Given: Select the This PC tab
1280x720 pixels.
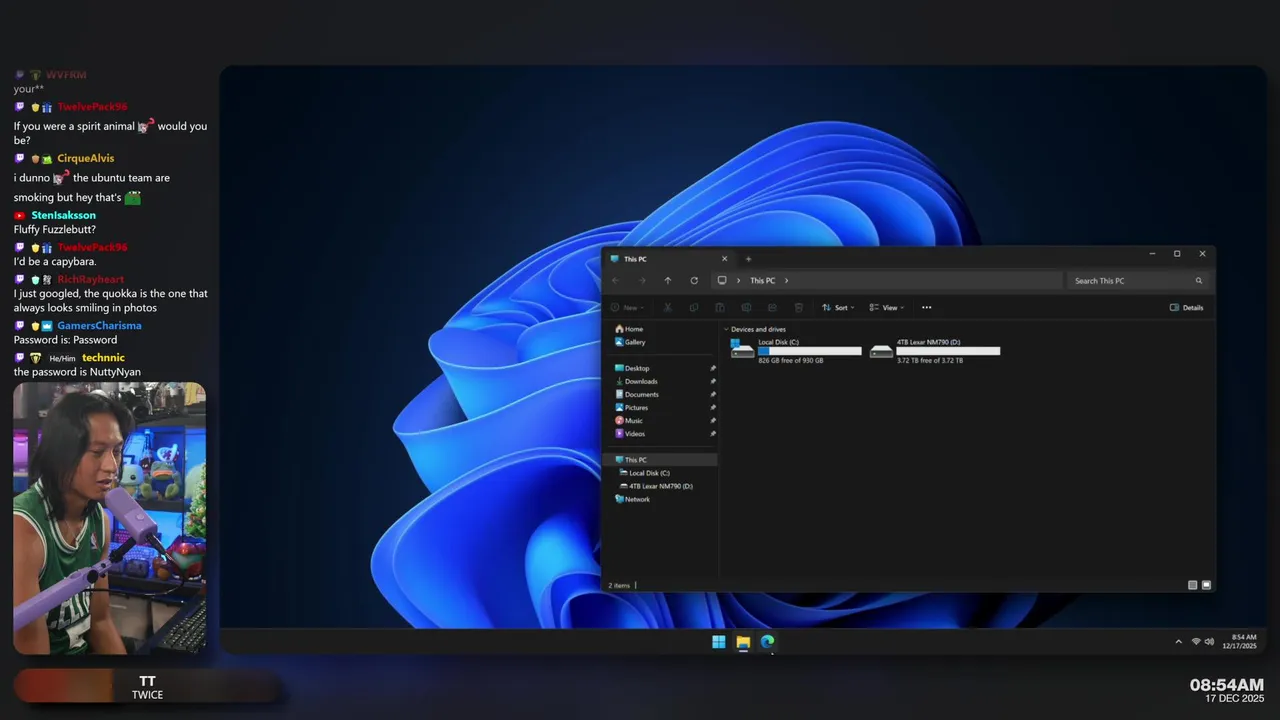Looking at the screenshot, I should tap(669, 259).
